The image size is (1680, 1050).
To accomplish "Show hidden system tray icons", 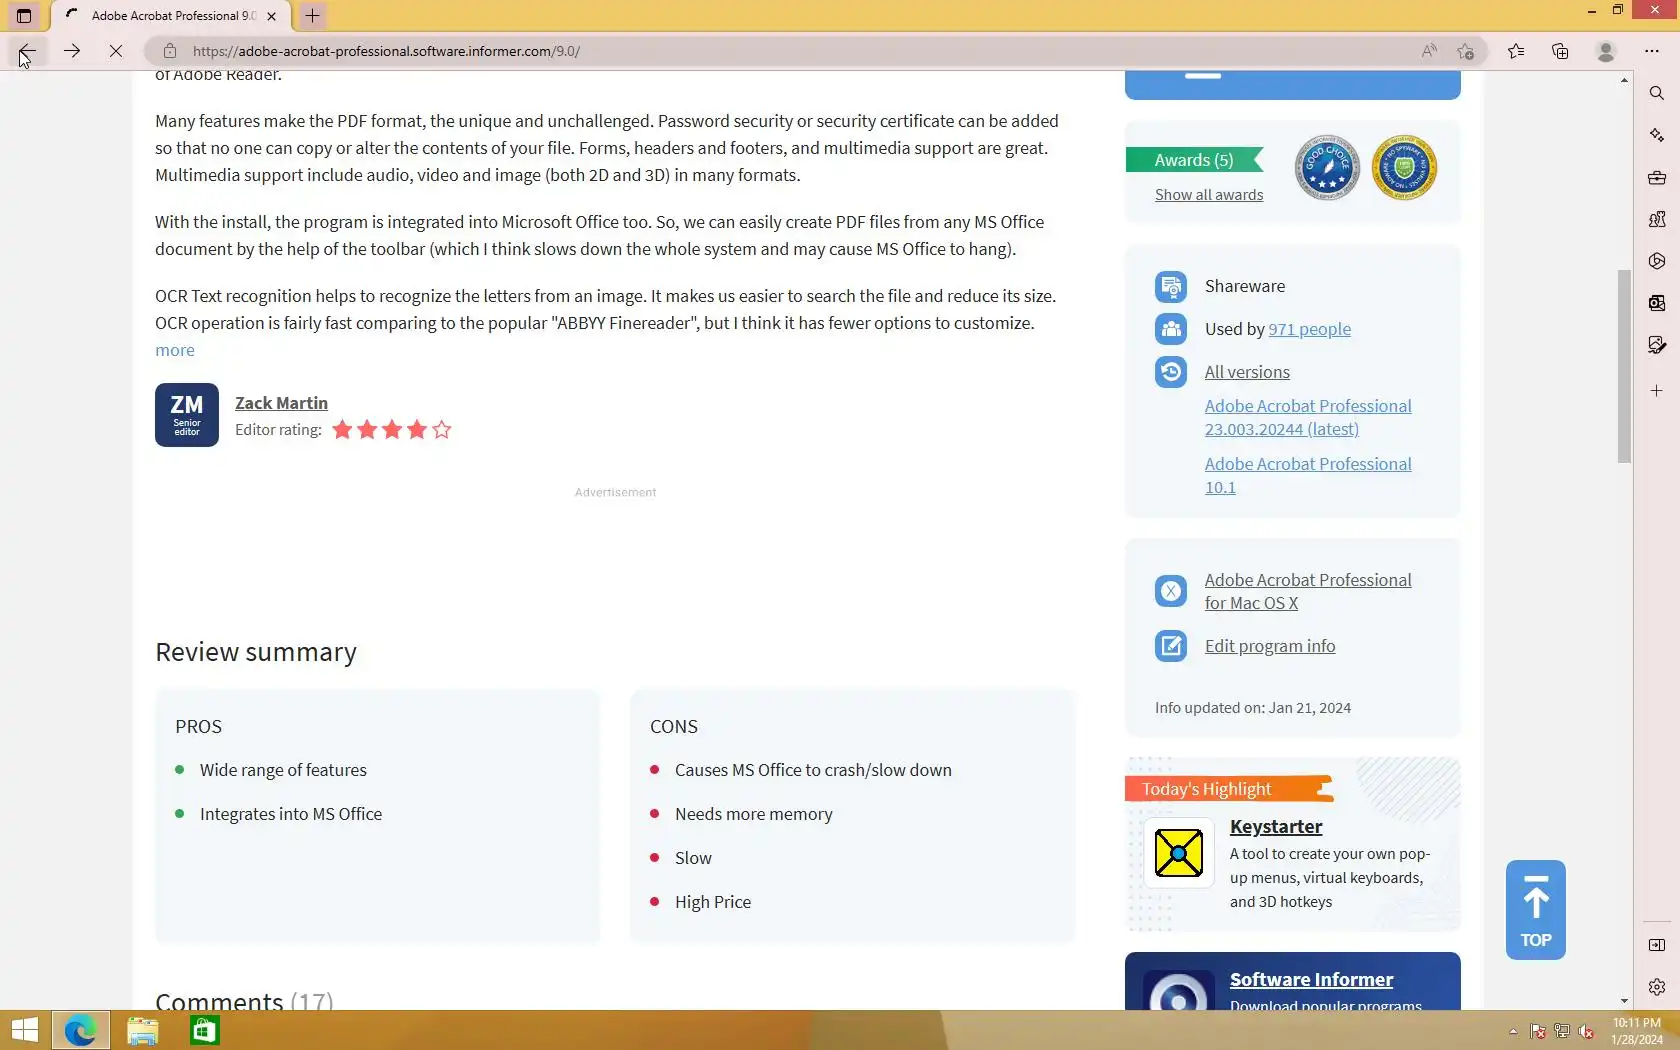I will 1513,1031.
